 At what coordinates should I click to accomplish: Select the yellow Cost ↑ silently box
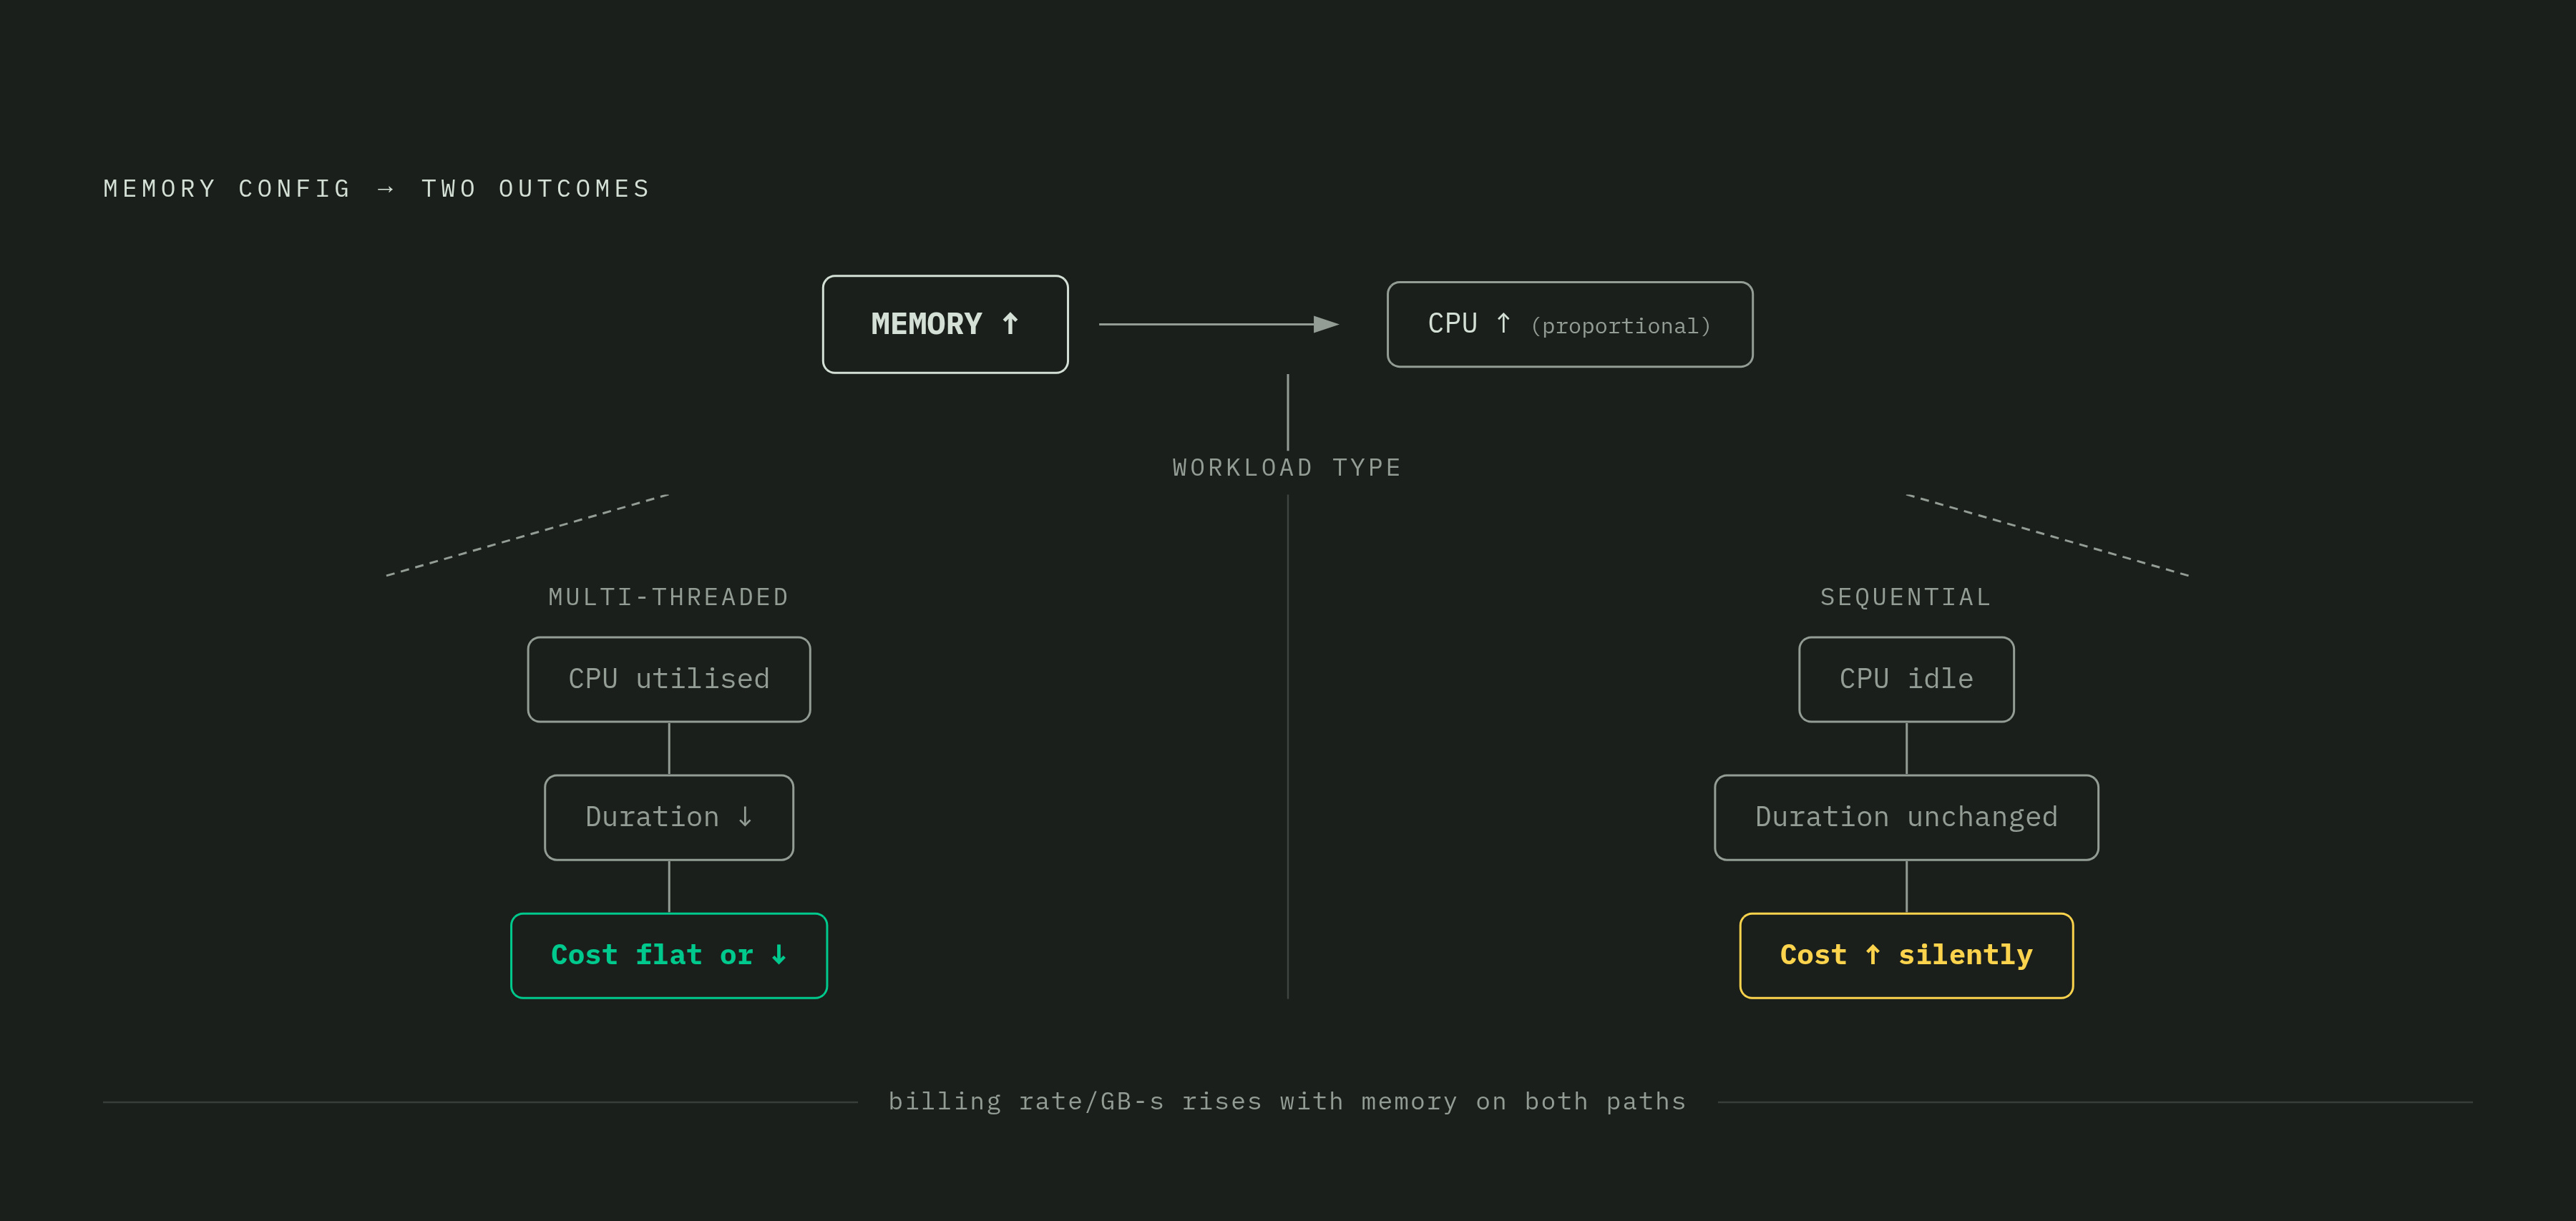click(1906, 955)
